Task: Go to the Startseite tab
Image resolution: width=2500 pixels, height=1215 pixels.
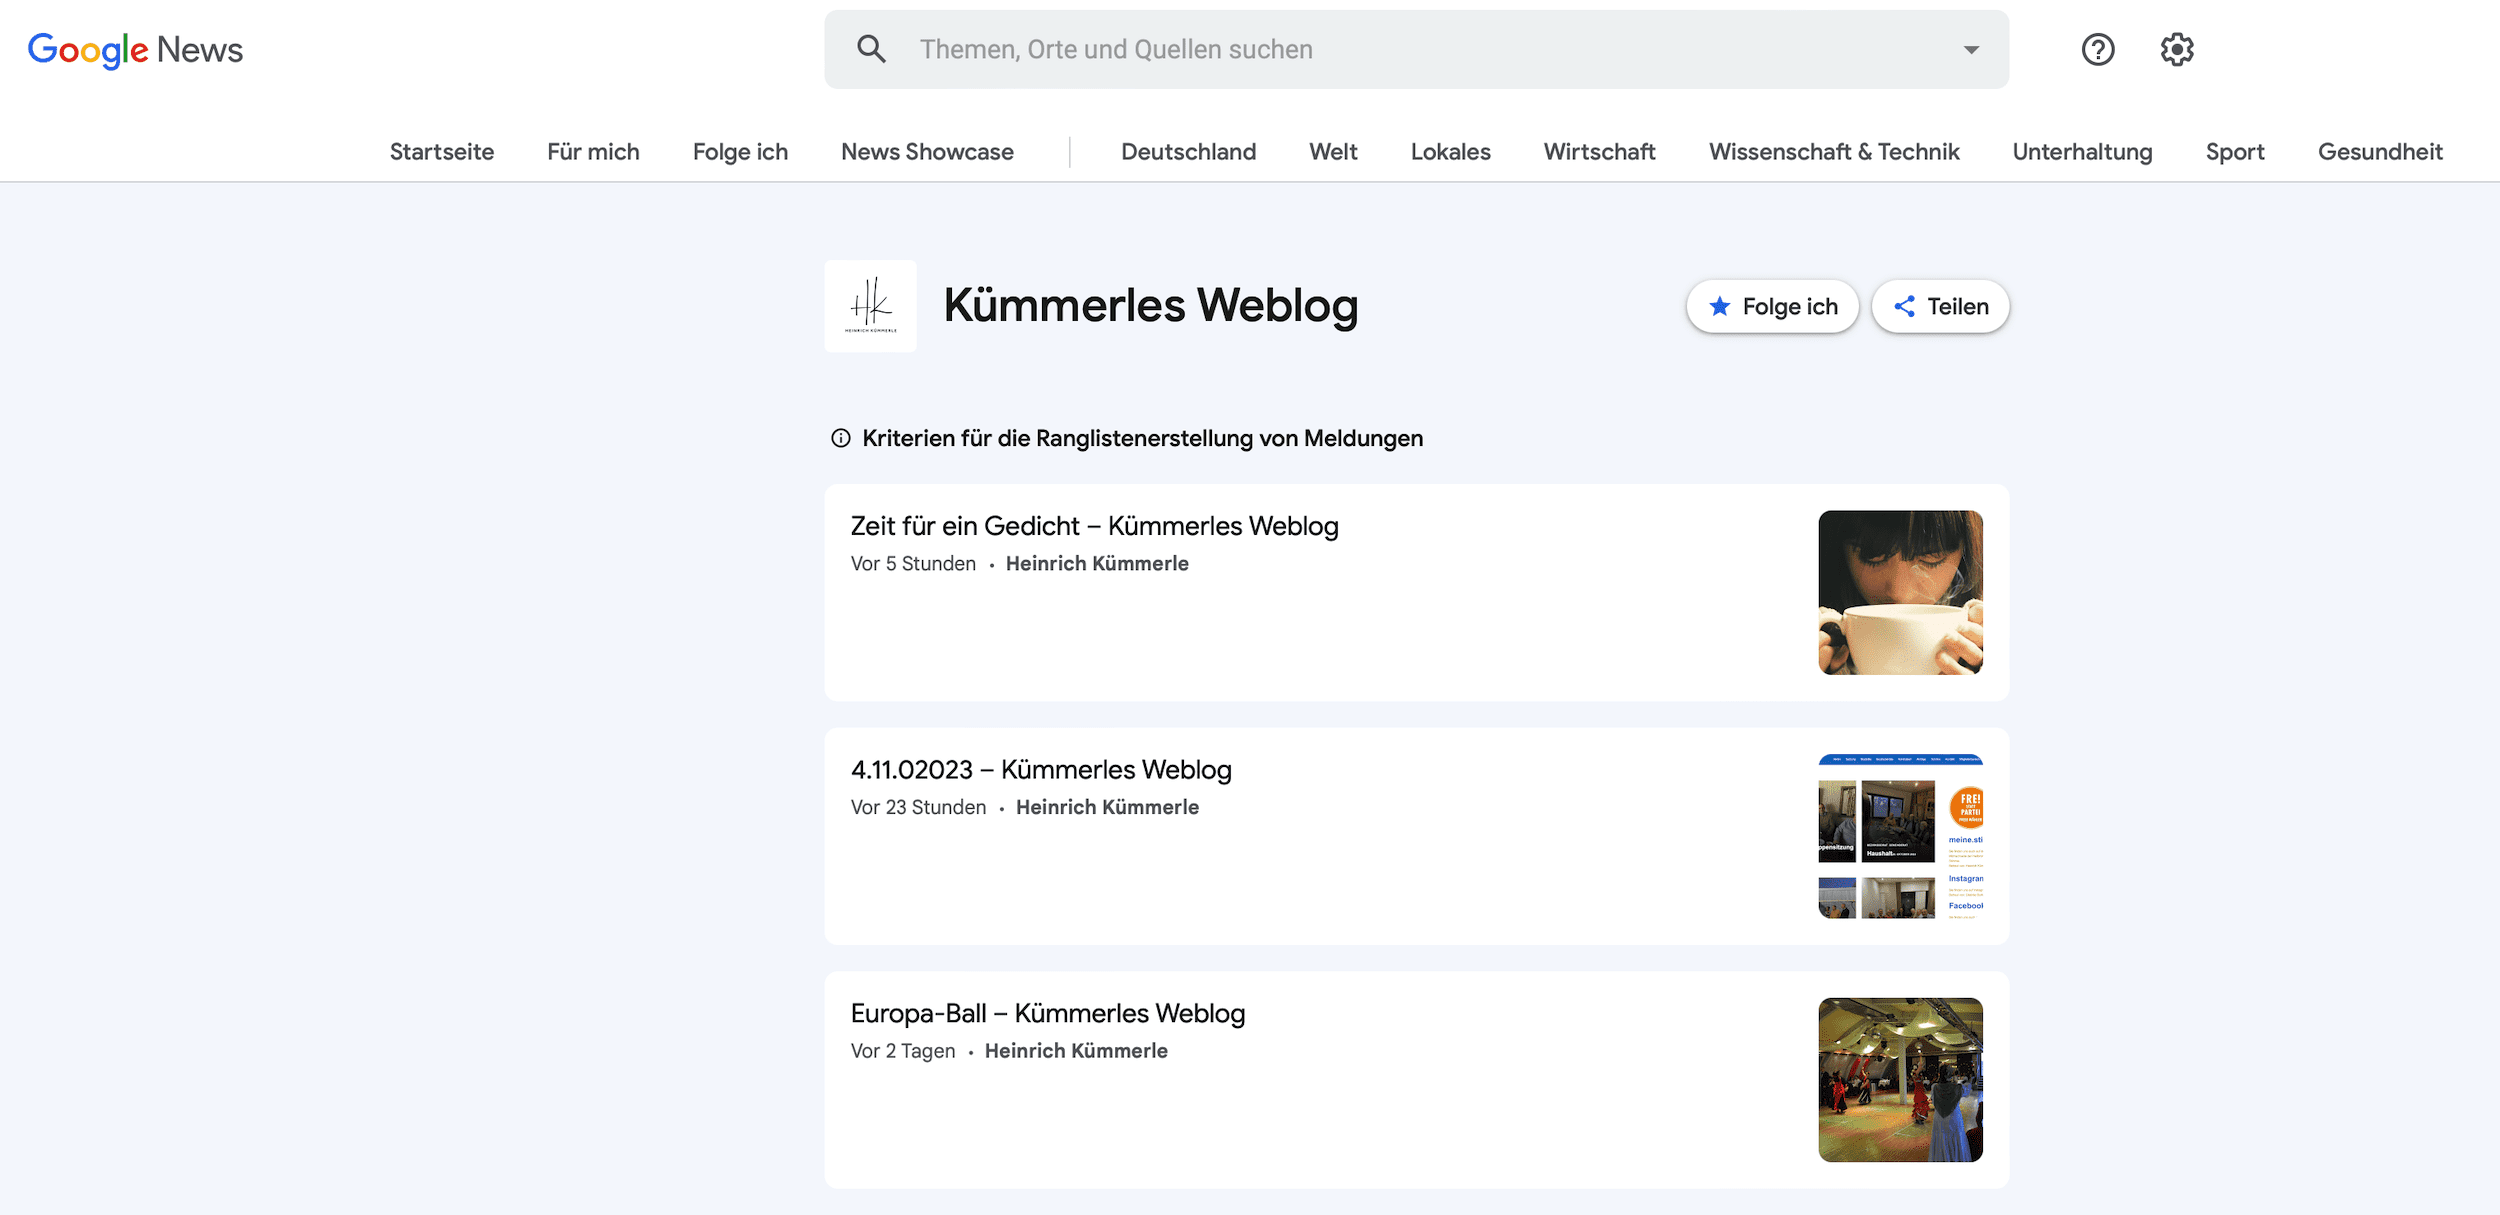Action: (x=442, y=152)
